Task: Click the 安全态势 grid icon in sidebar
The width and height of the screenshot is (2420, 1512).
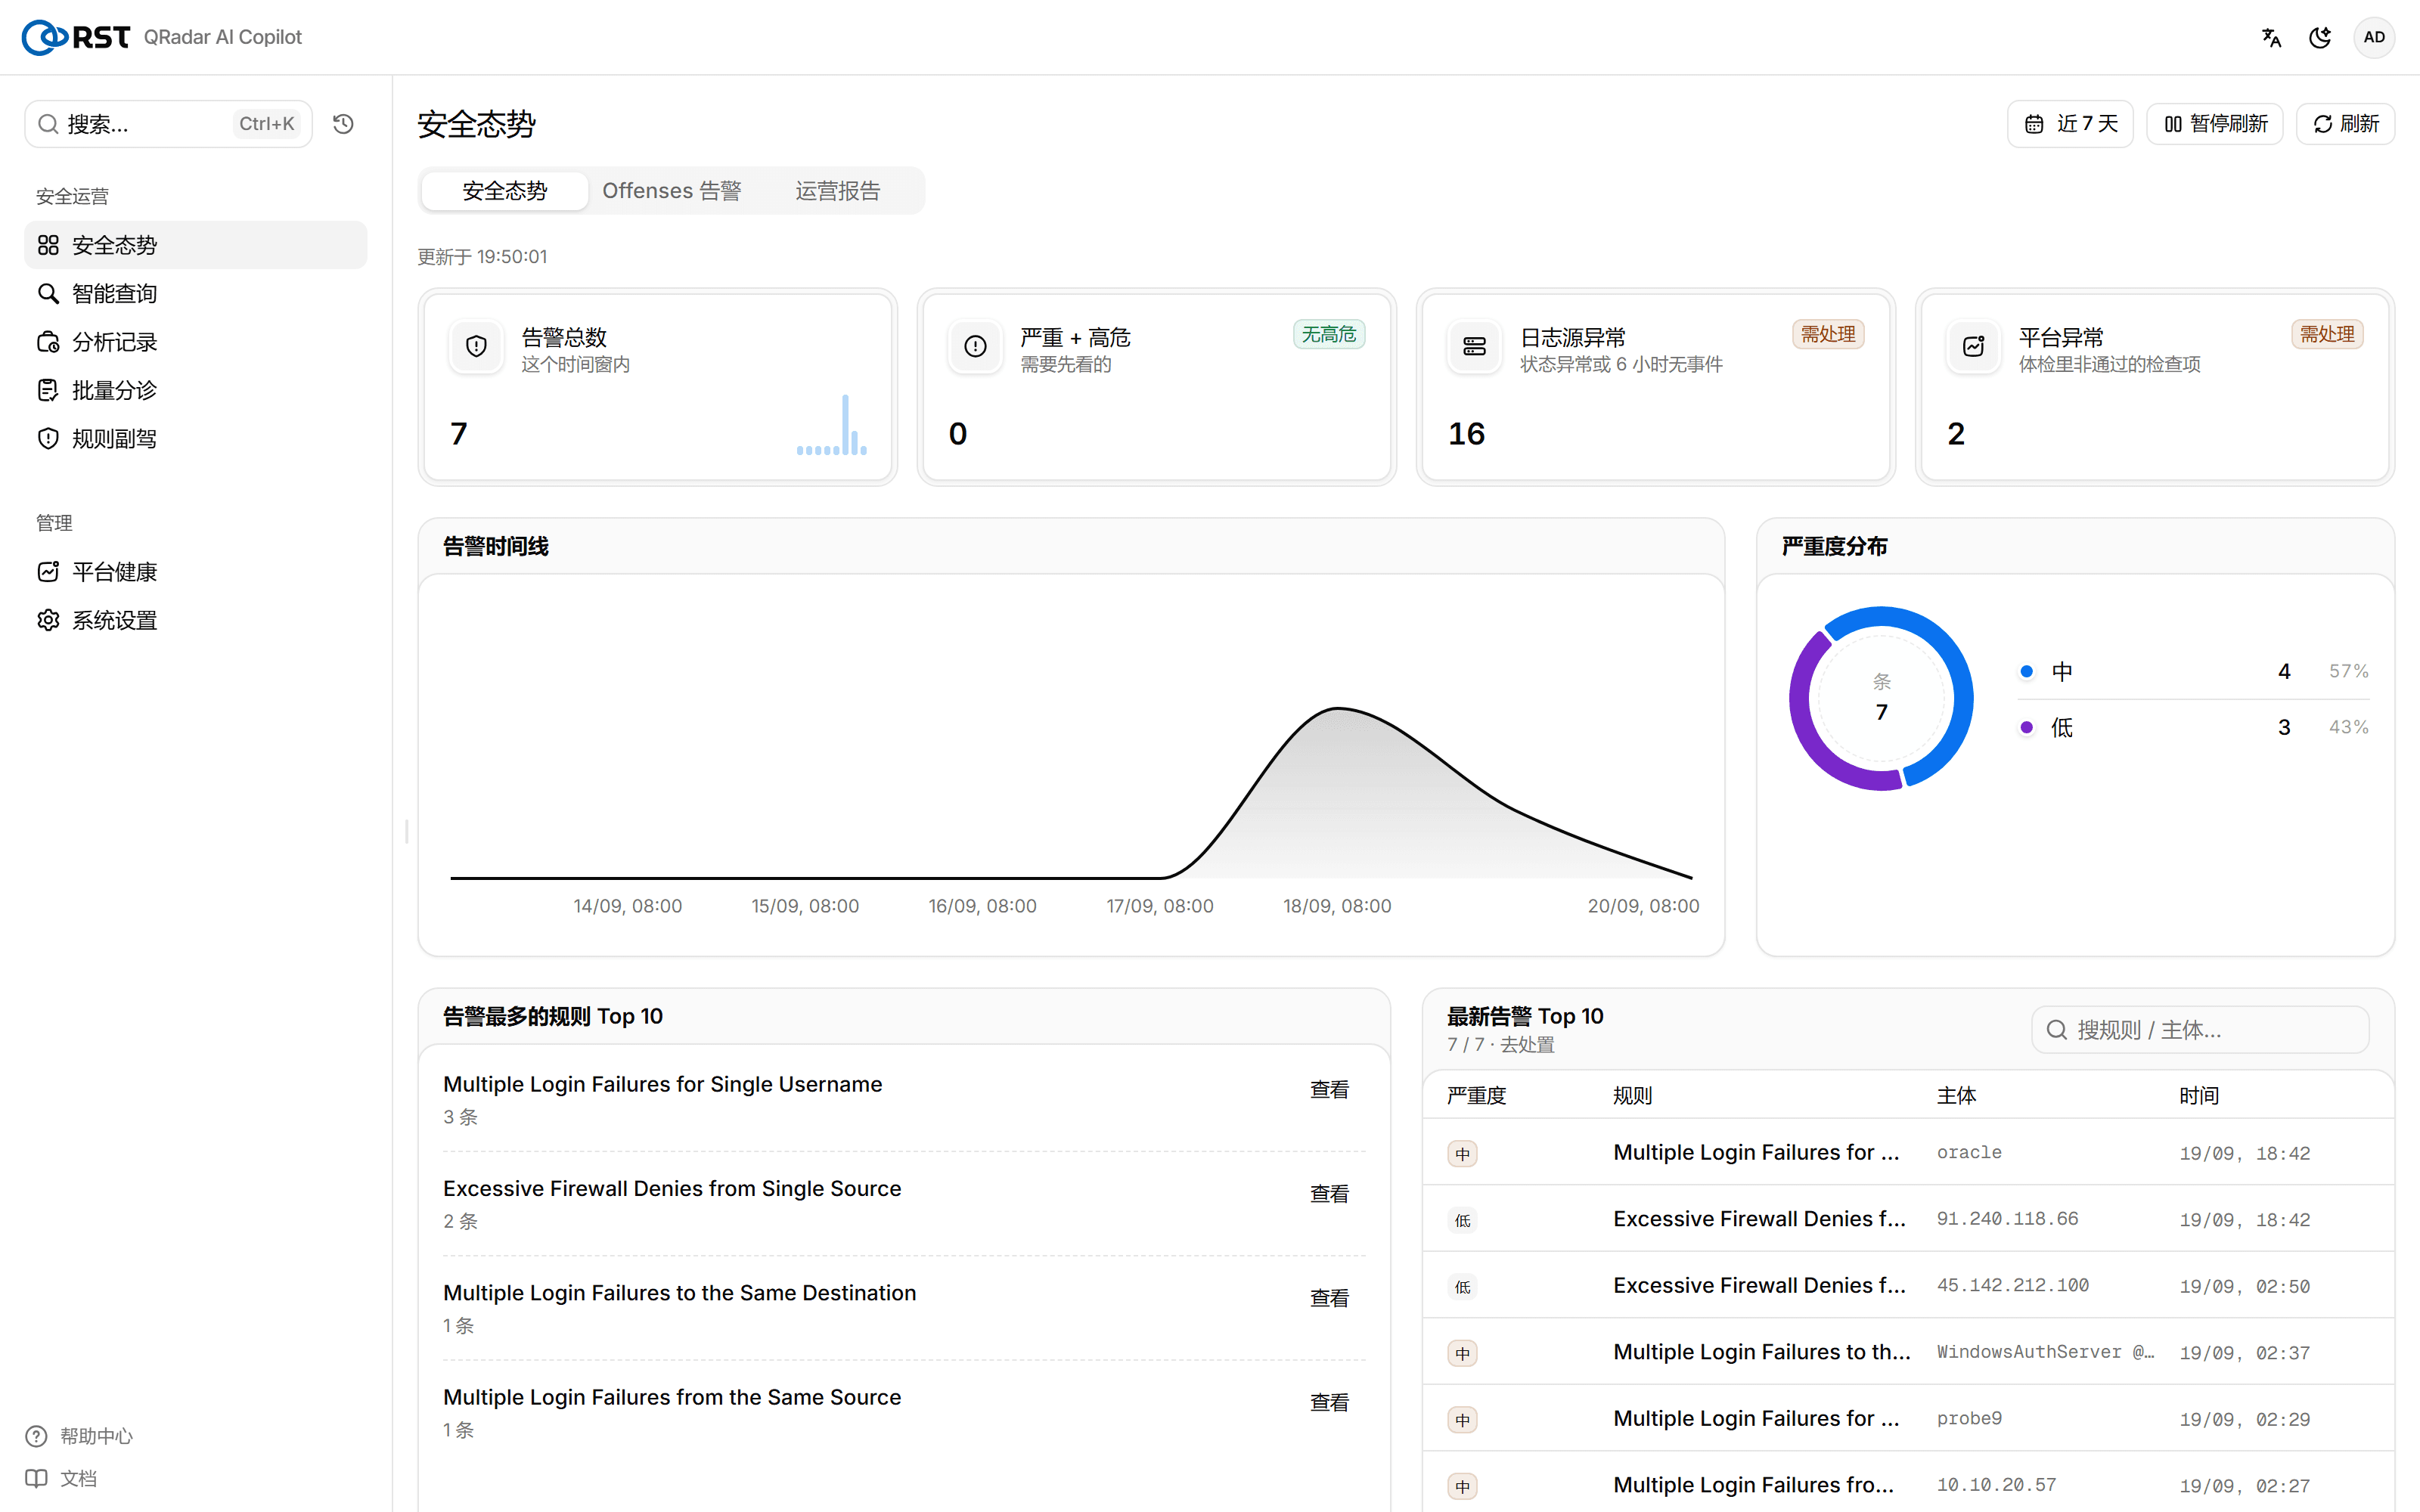Action: click(48, 245)
